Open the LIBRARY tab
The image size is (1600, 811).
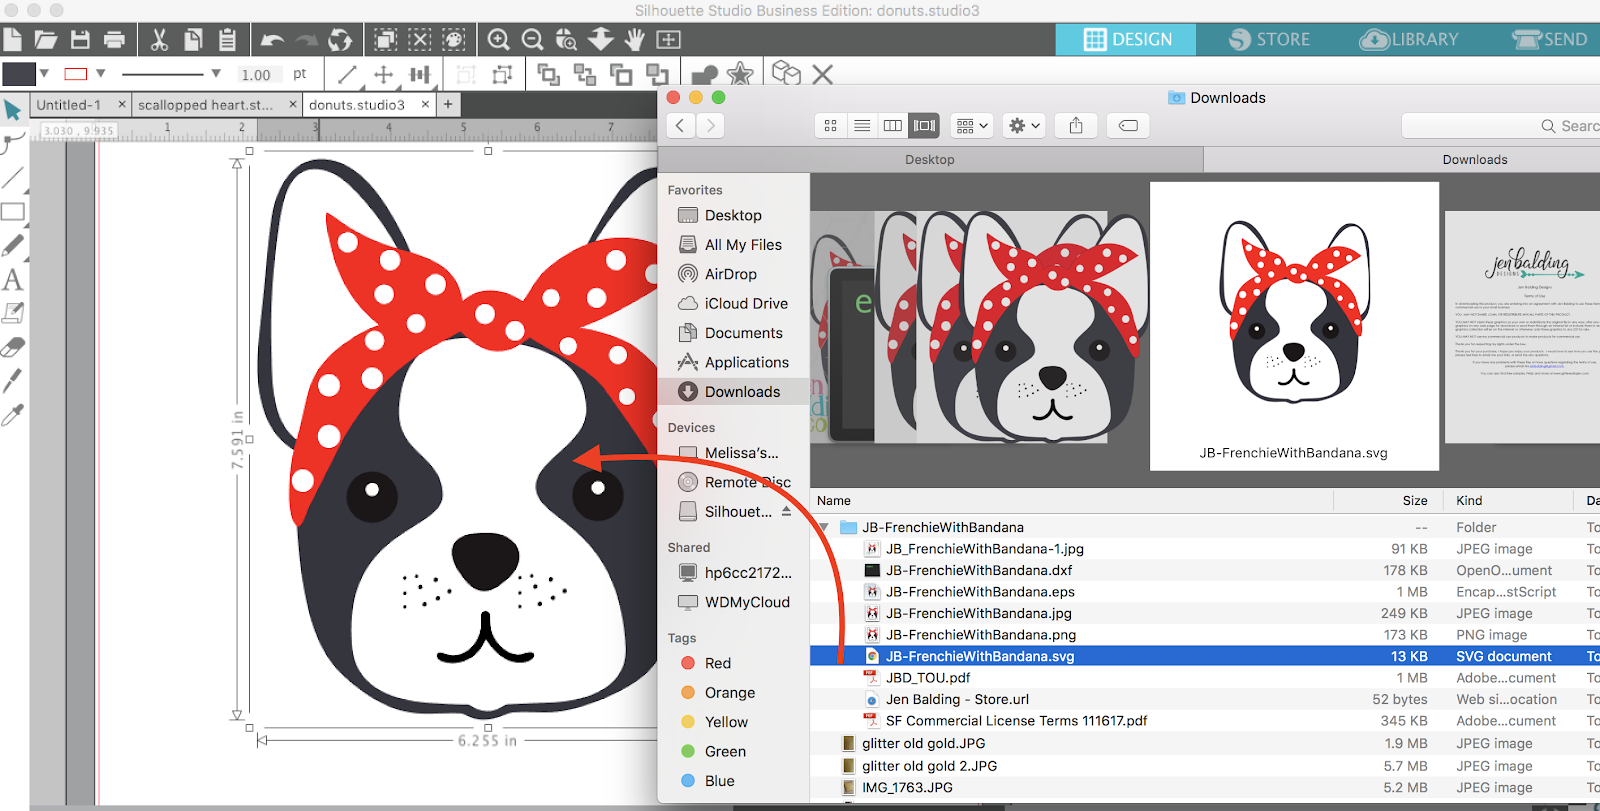(1410, 39)
